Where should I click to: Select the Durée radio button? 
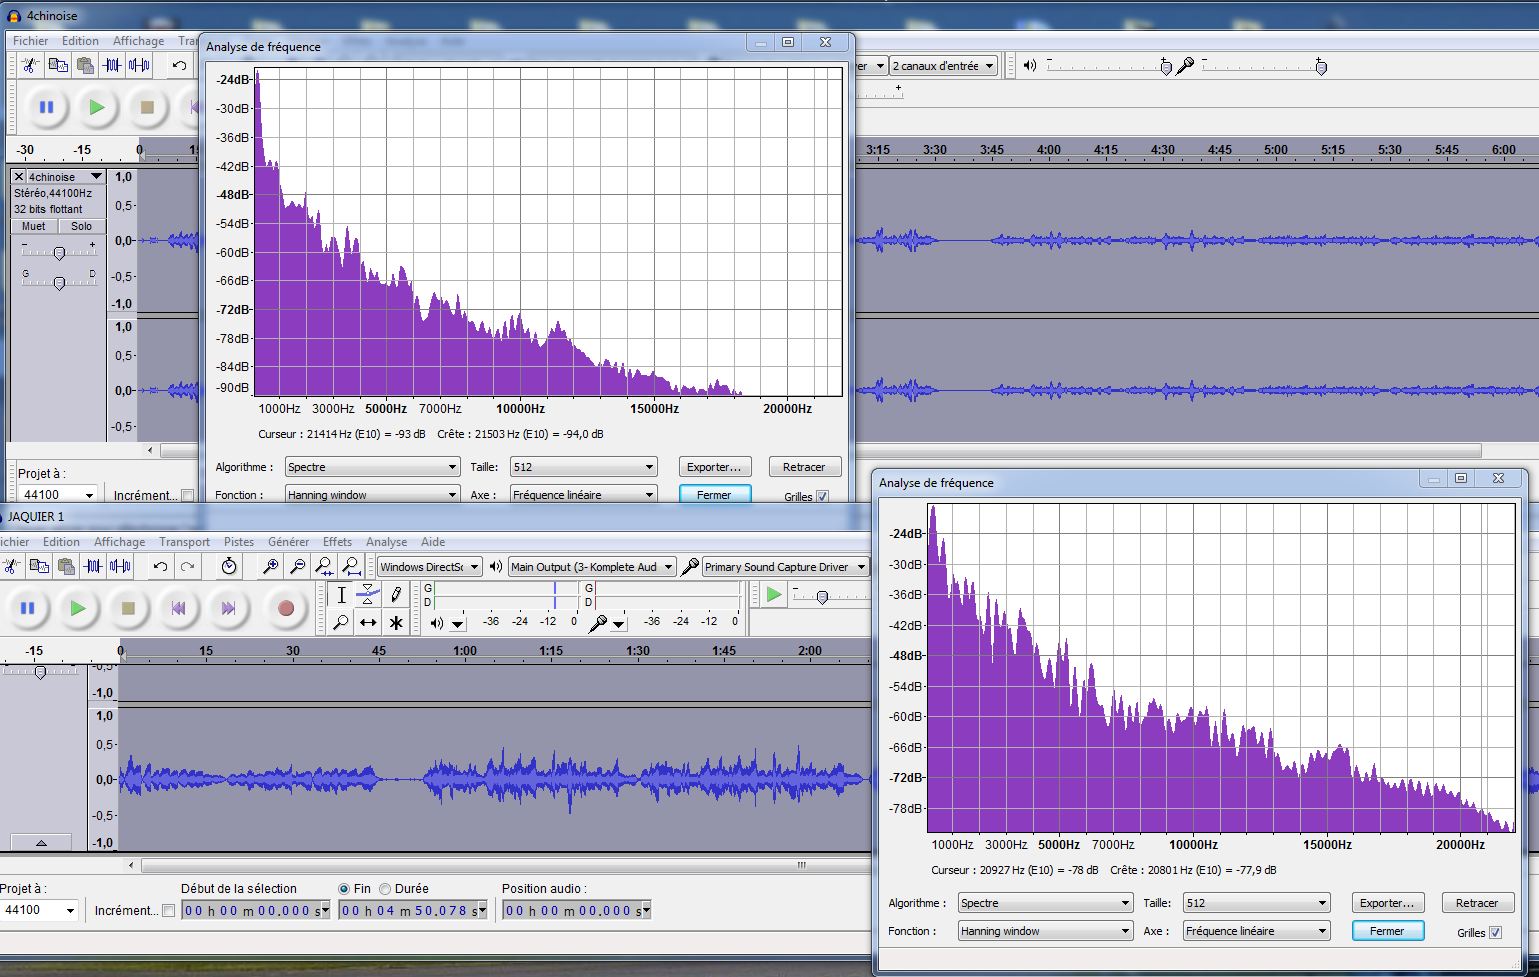point(385,889)
